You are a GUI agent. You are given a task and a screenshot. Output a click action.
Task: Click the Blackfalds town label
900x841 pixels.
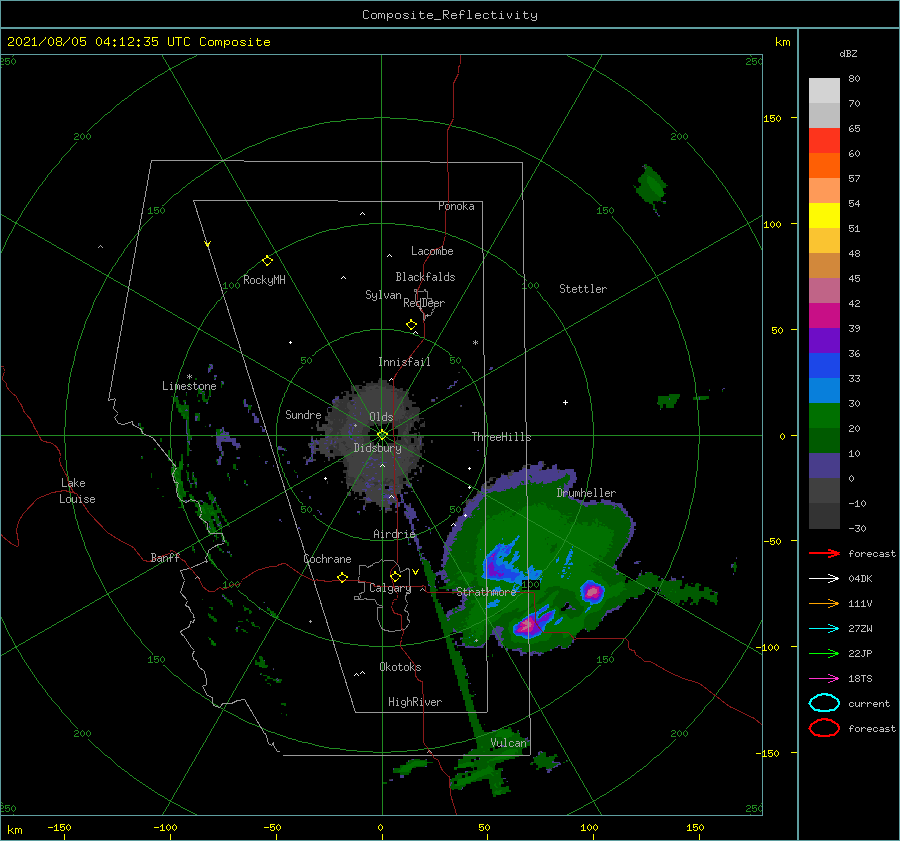pos(425,277)
